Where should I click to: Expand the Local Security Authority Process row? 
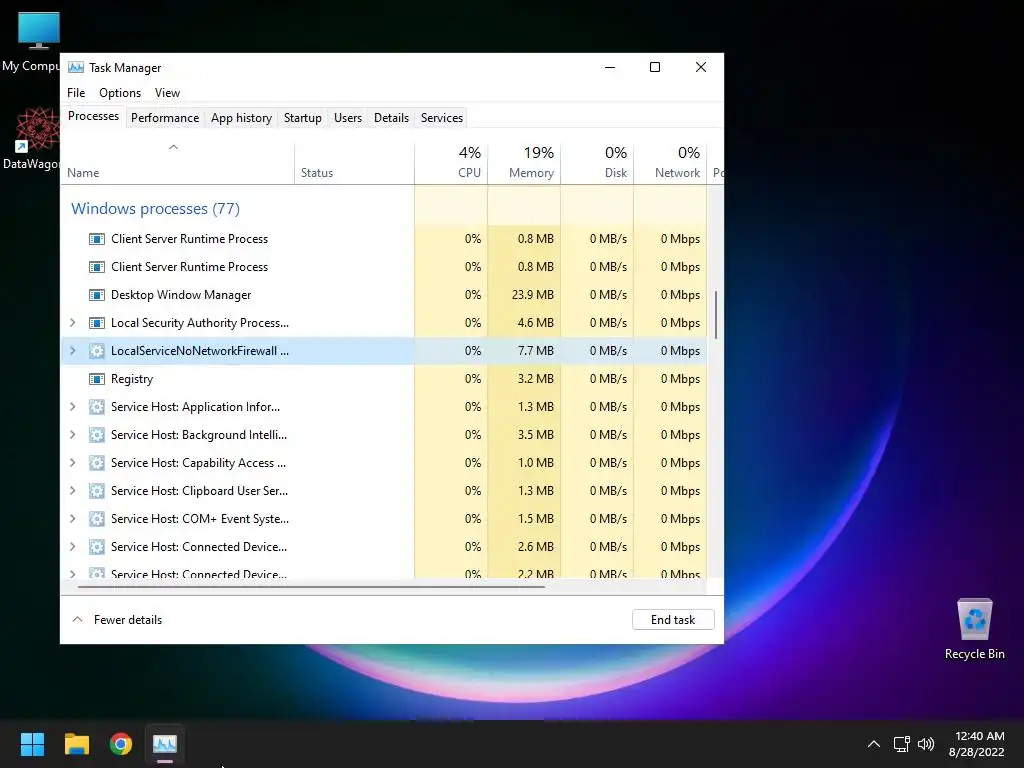coord(72,323)
